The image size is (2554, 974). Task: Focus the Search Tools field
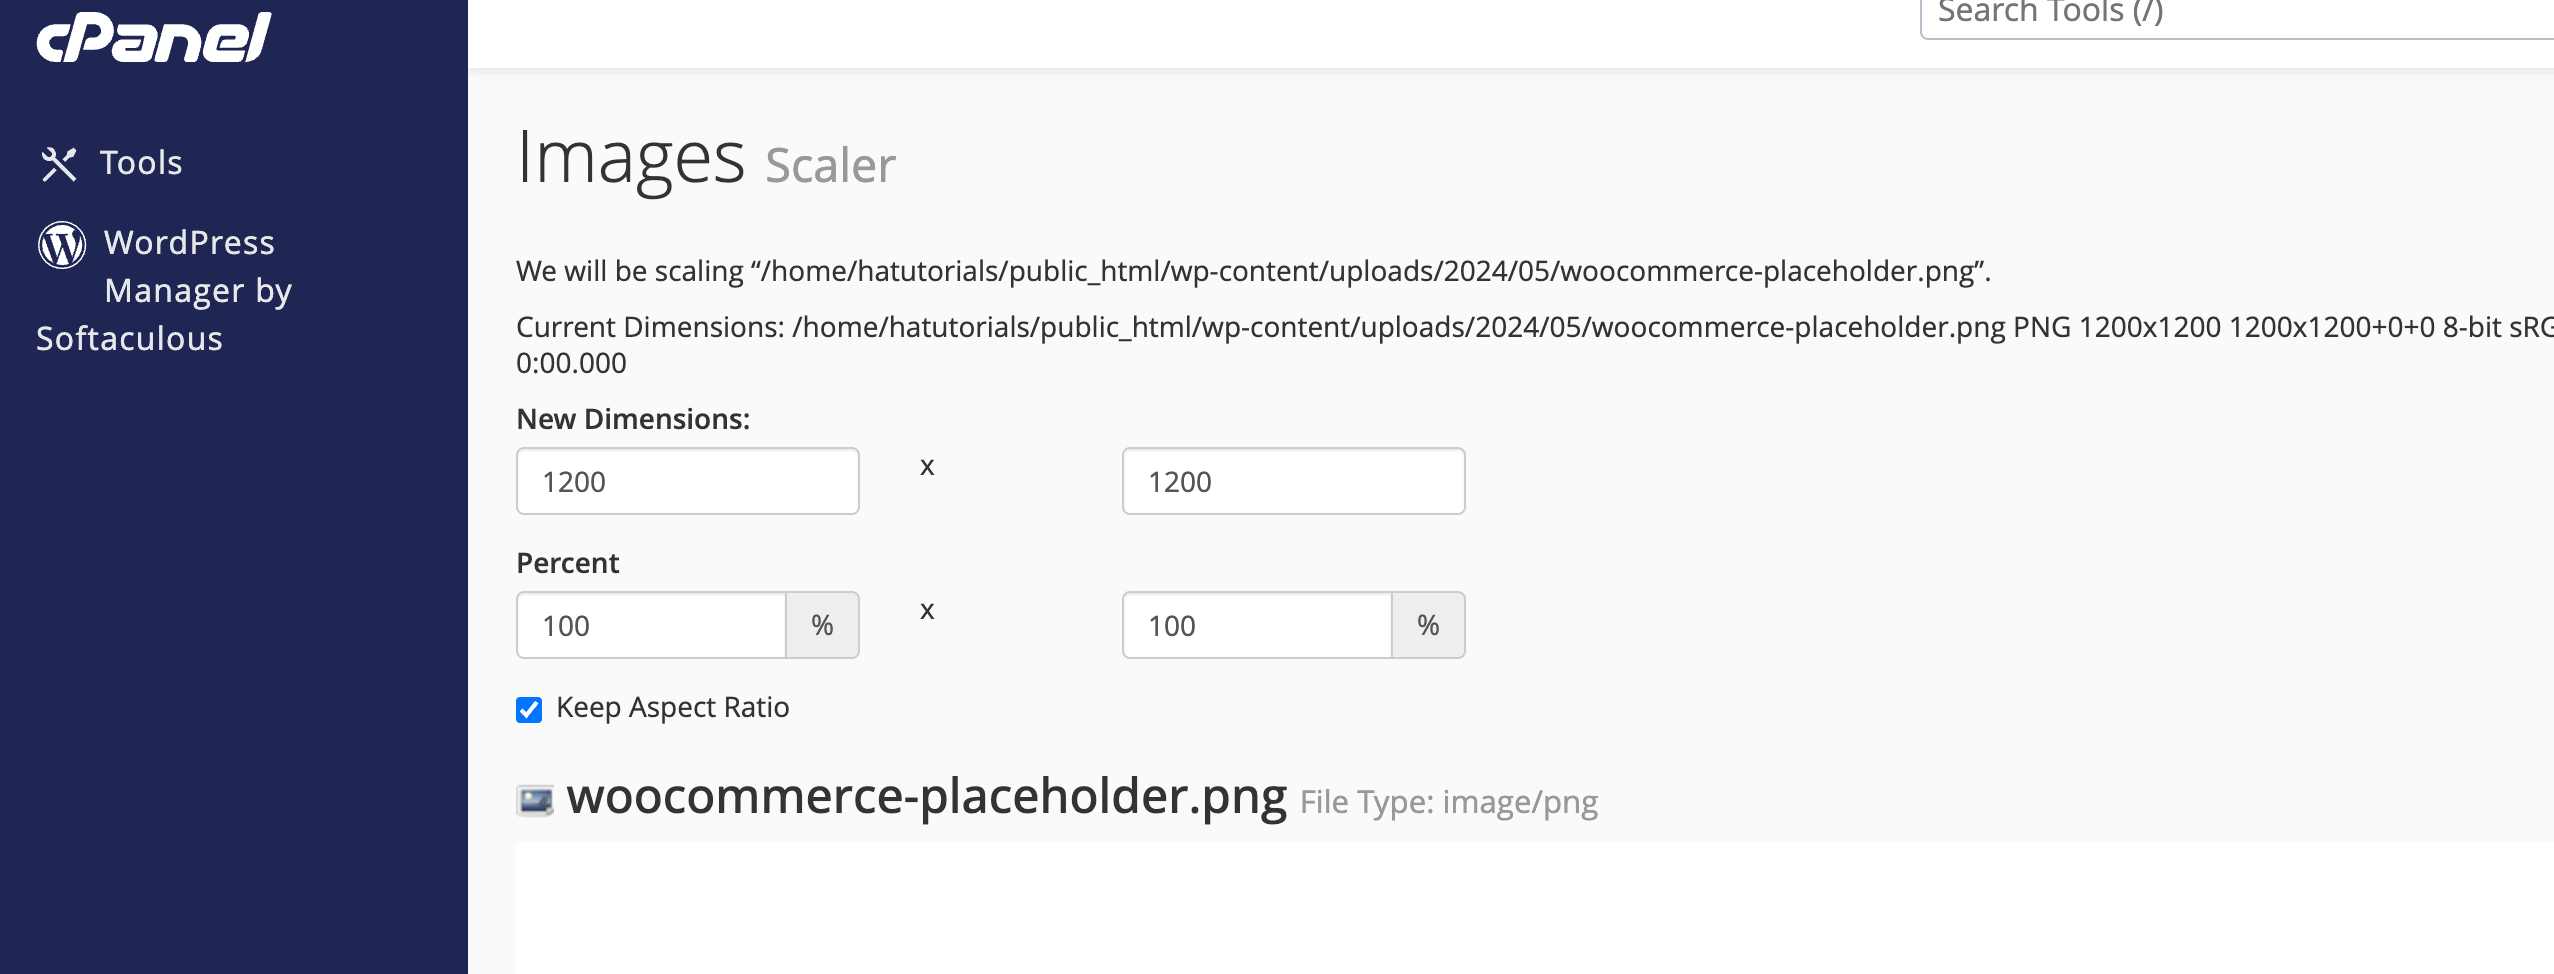pos(2236,16)
